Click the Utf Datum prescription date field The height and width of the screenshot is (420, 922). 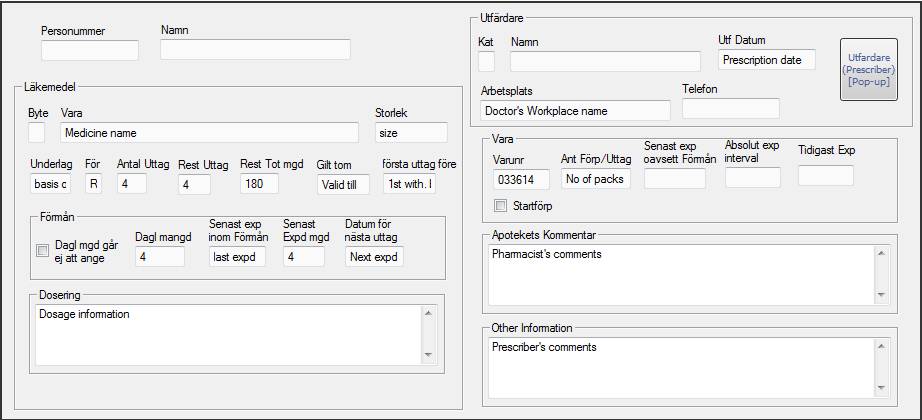pos(767,59)
